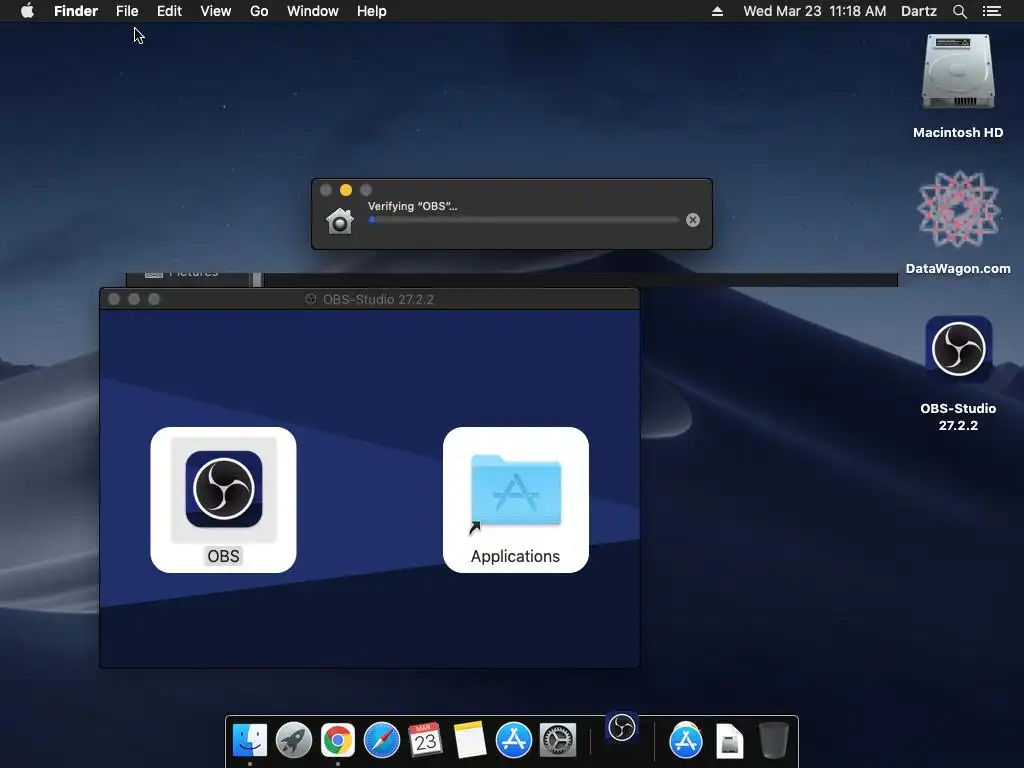Image resolution: width=1024 pixels, height=768 pixels.
Task: Click the OBS-Studio 27.2.2 window title
Action: 378,299
